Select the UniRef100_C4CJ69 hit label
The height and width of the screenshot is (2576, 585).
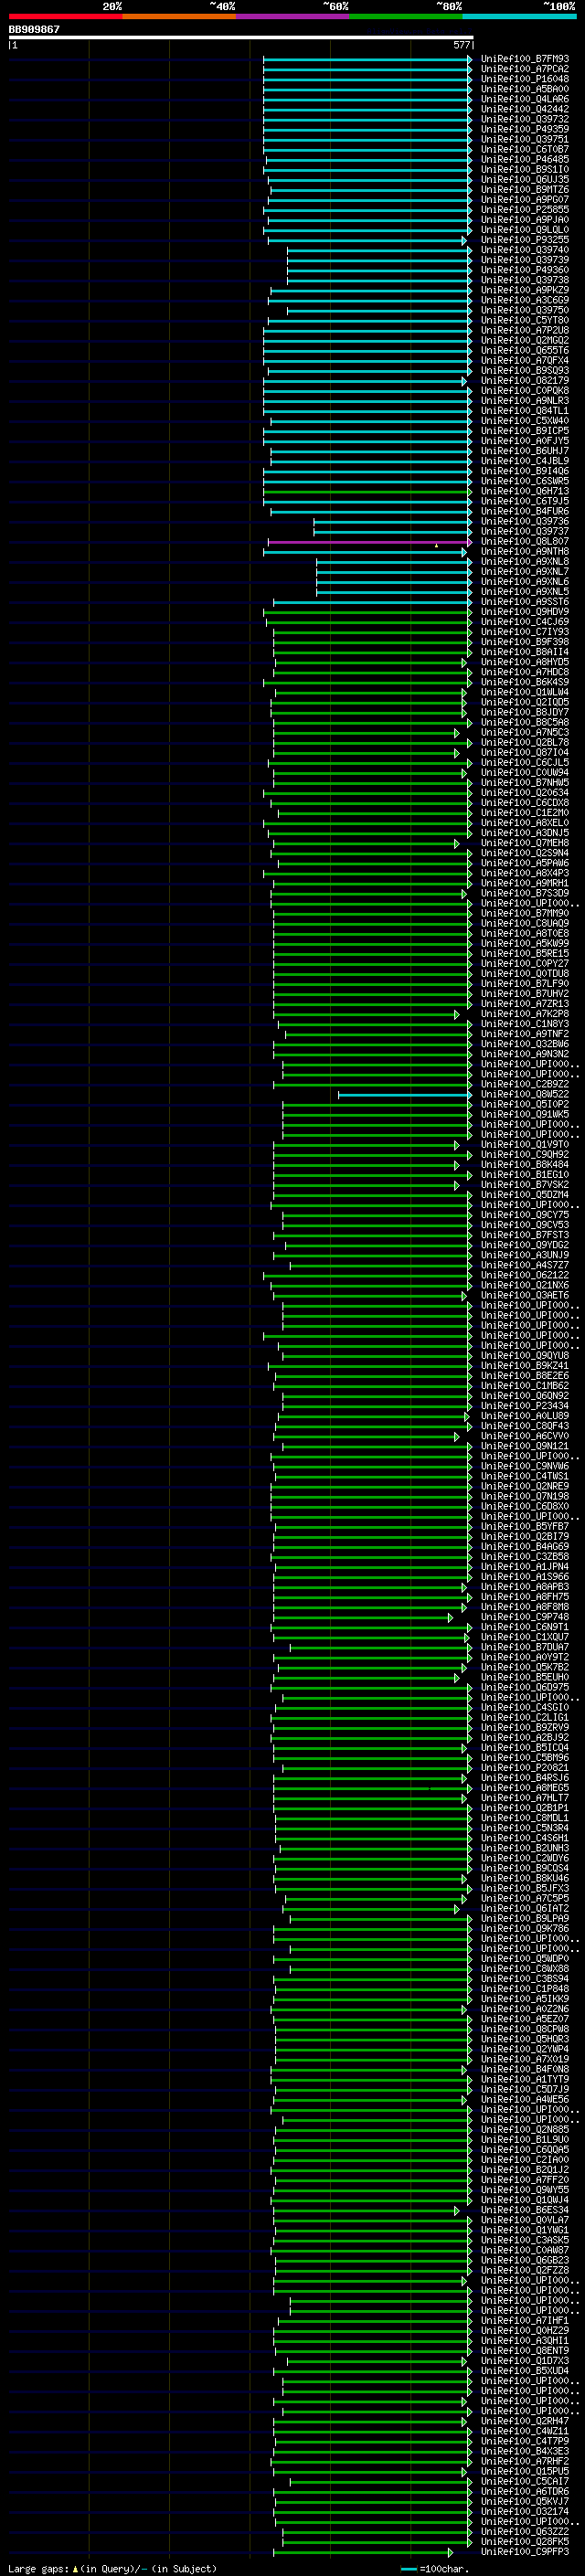(525, 622)
